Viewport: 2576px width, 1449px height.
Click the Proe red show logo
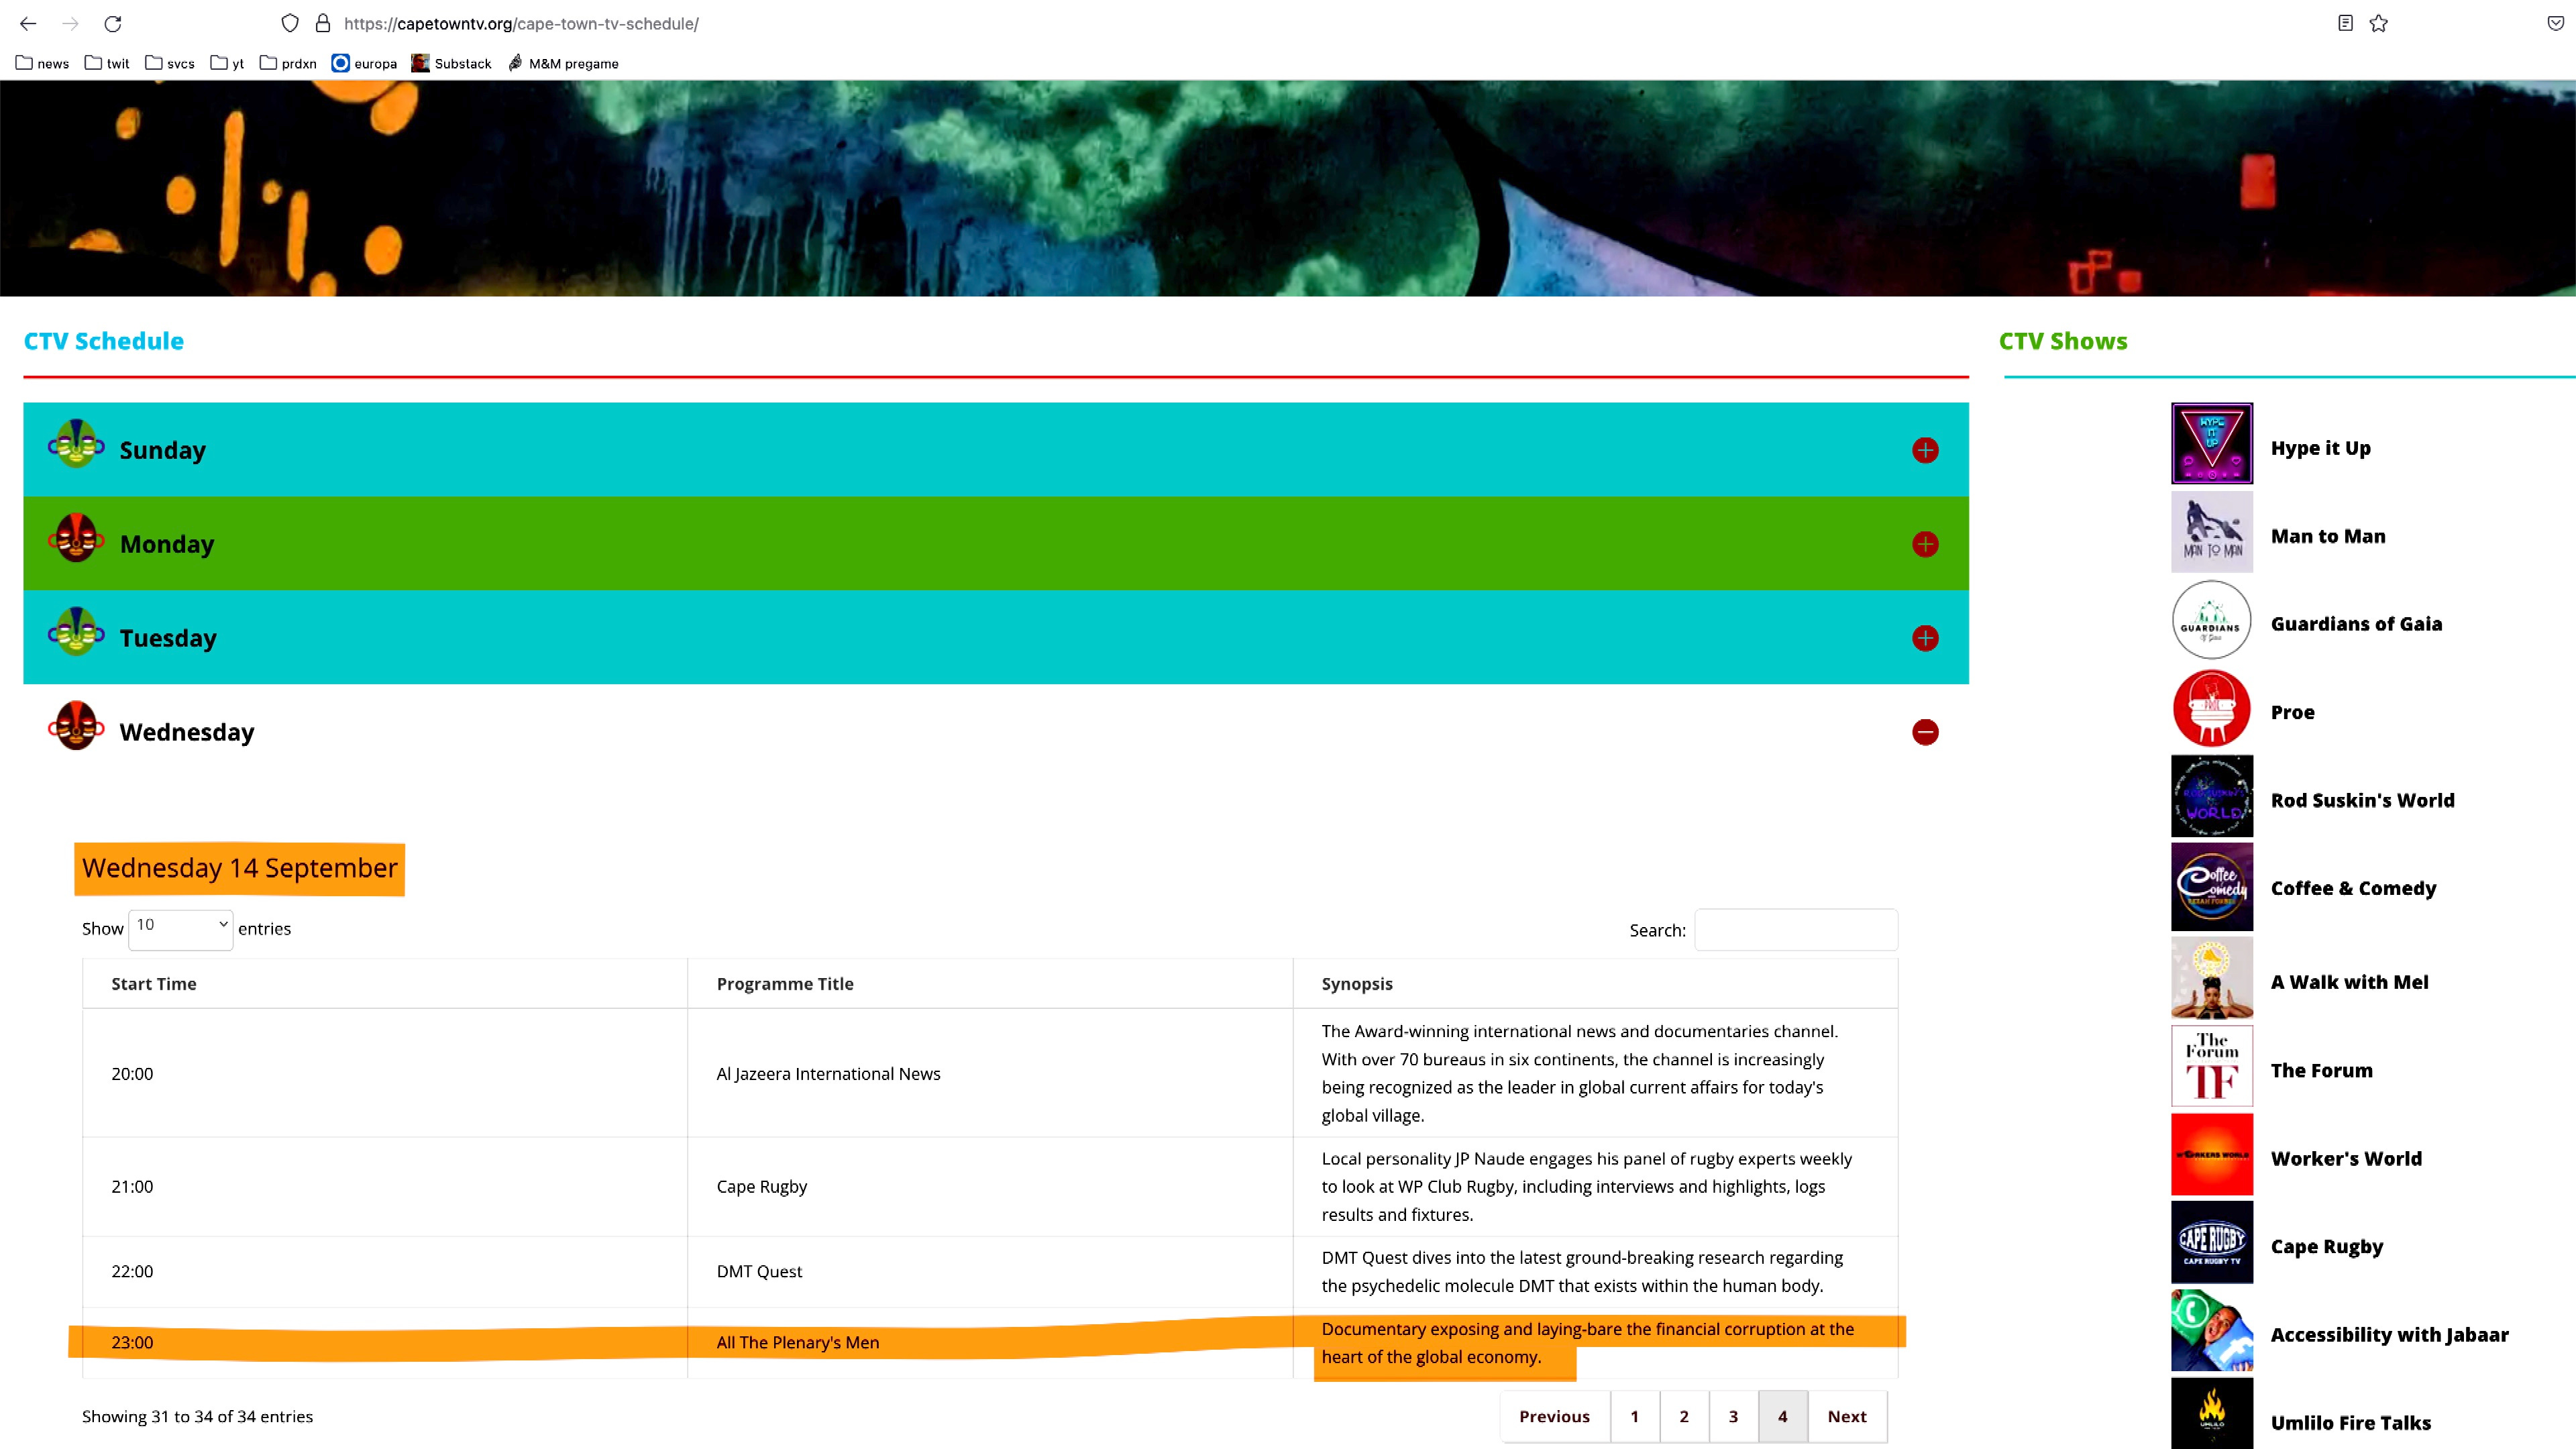point(2211,709)
